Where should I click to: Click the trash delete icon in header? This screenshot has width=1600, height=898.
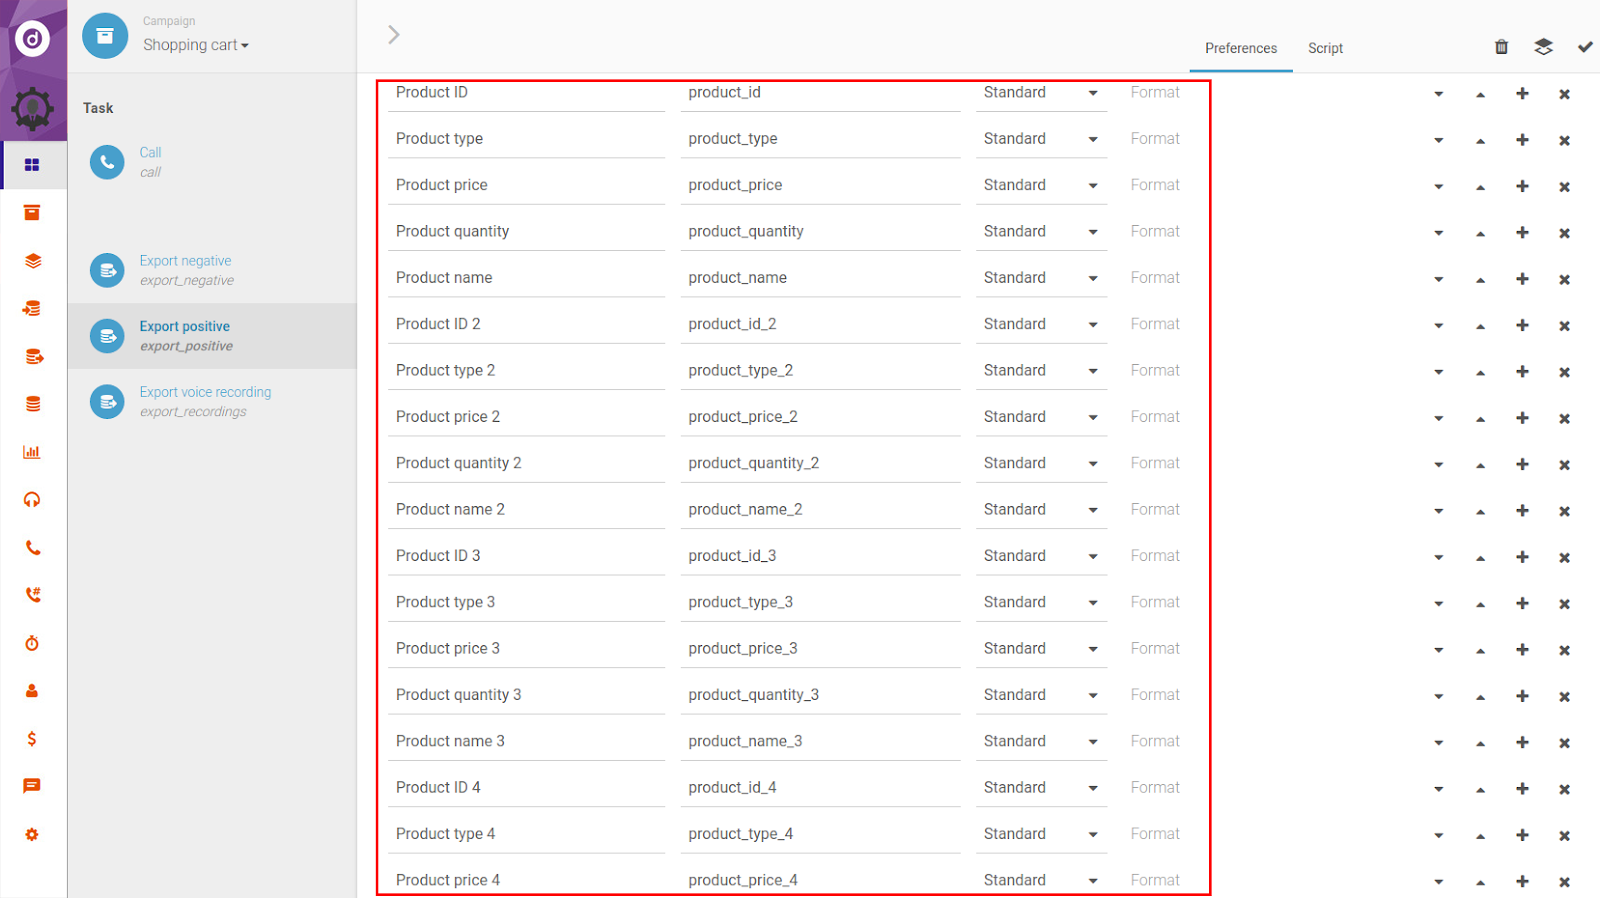coord(1501,47)
